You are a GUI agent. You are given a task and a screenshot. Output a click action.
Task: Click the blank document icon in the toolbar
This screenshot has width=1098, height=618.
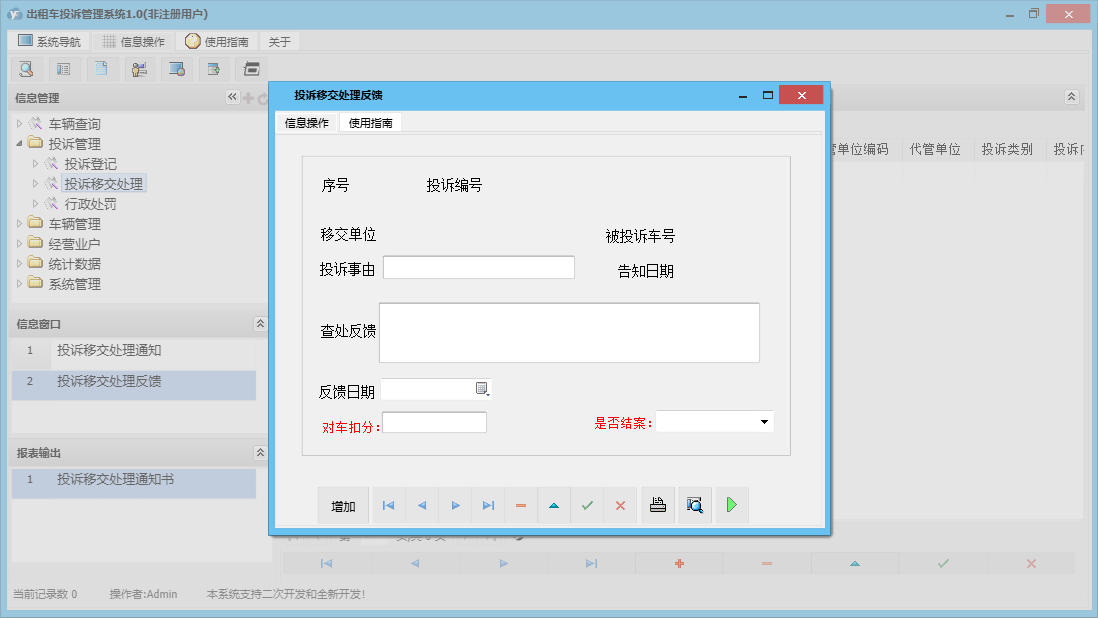pyautogui.click(x=101, y=68)
